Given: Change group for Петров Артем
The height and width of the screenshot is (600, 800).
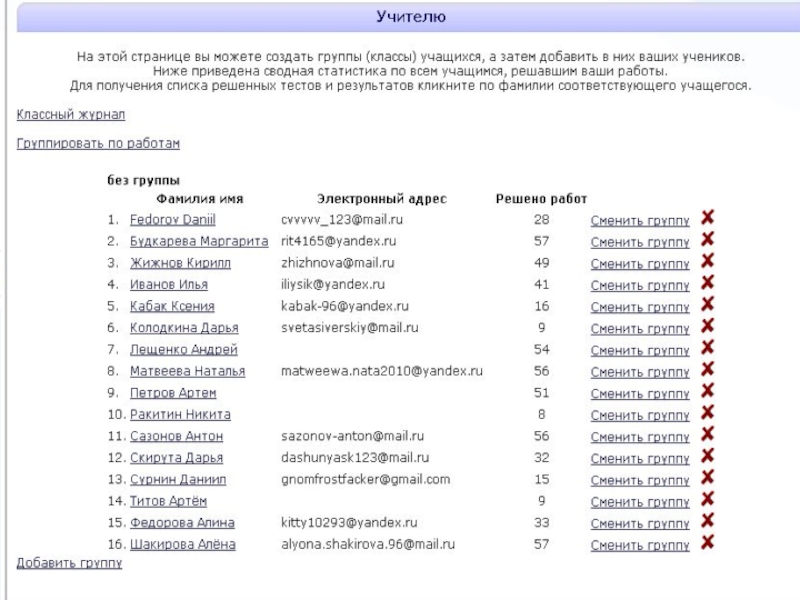Looking at the screenshot, I should [640, 394].
